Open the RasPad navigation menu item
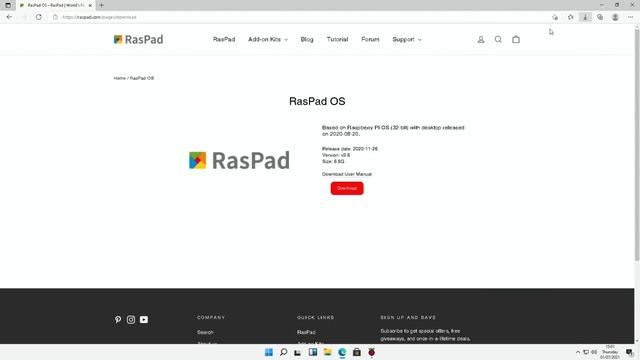Viewport: 640px width, 360px height. (224, 40)
